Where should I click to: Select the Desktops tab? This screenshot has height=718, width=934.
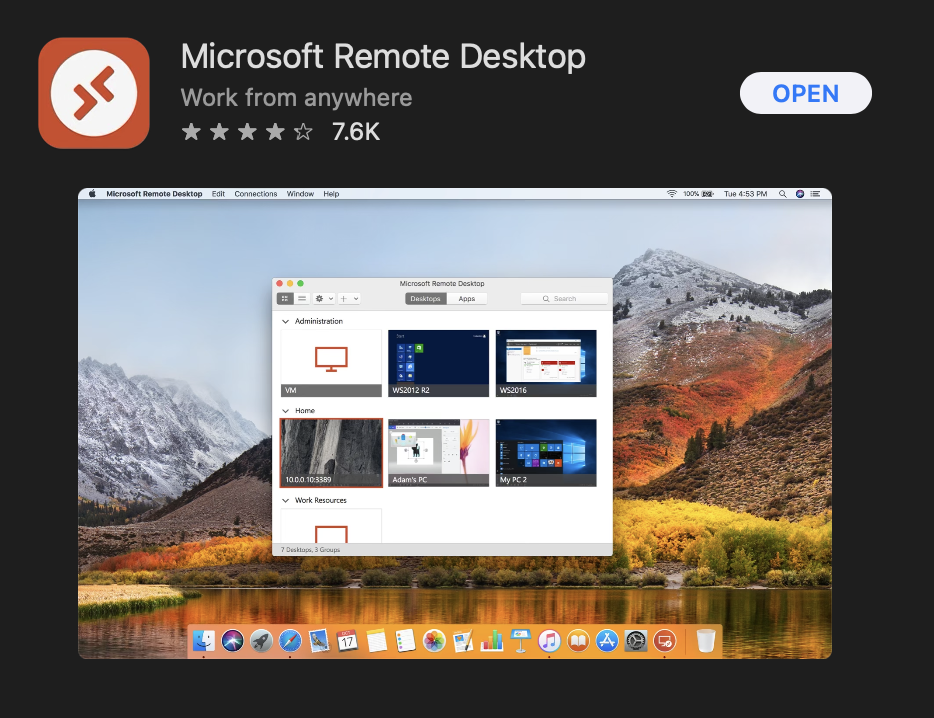(425, 298)
